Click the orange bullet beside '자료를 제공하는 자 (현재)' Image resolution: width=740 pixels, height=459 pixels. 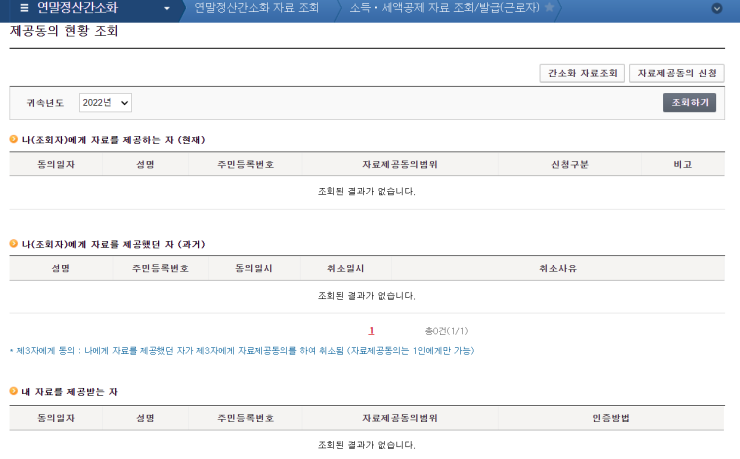click(14, 140)
